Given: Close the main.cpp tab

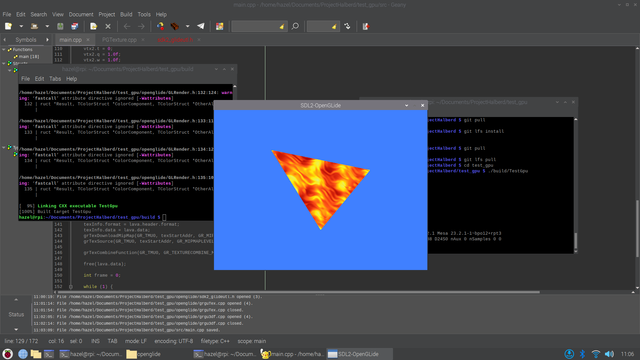Looking at the screenshot, I should pyautogui.click(x=88, y=40).
